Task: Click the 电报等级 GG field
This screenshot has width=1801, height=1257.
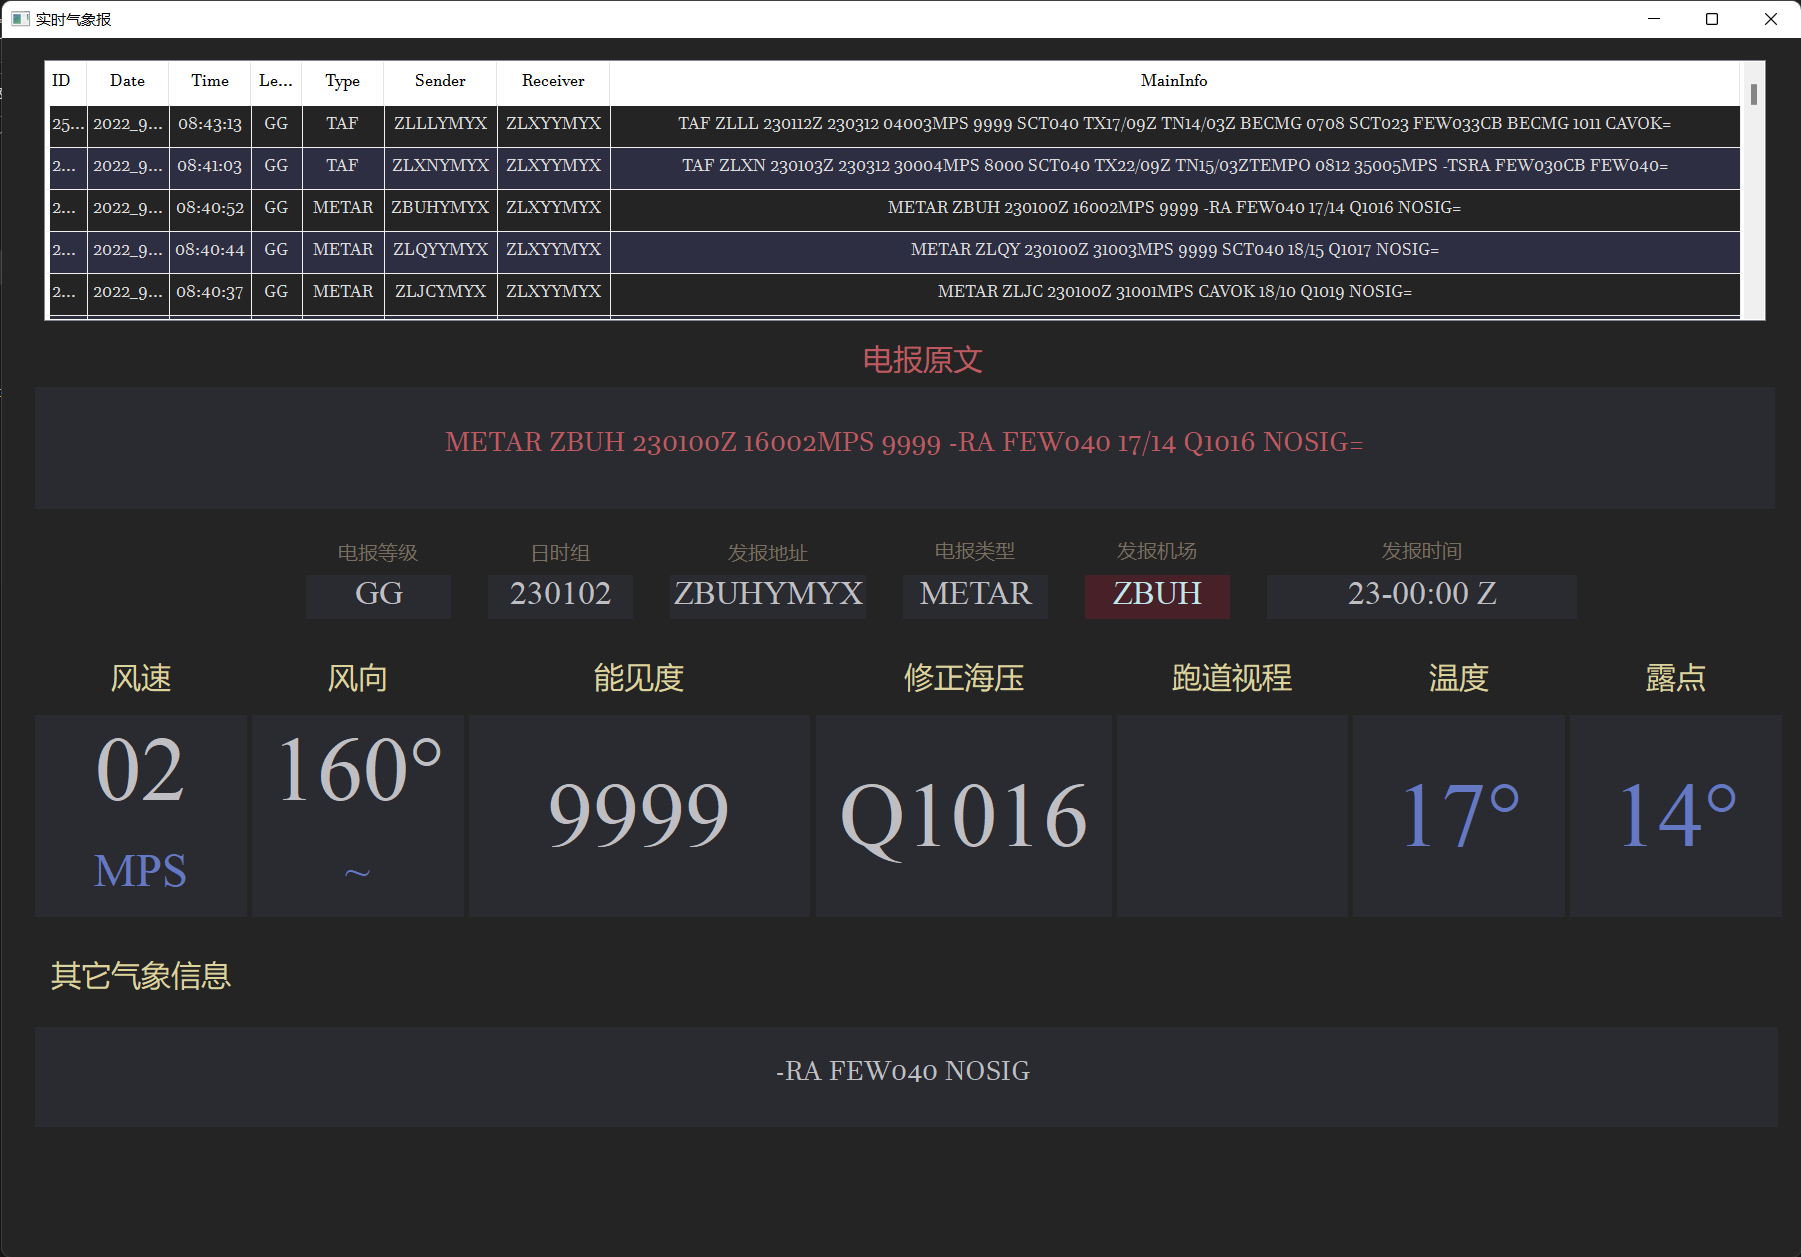Action: click(x=378, y=595)
